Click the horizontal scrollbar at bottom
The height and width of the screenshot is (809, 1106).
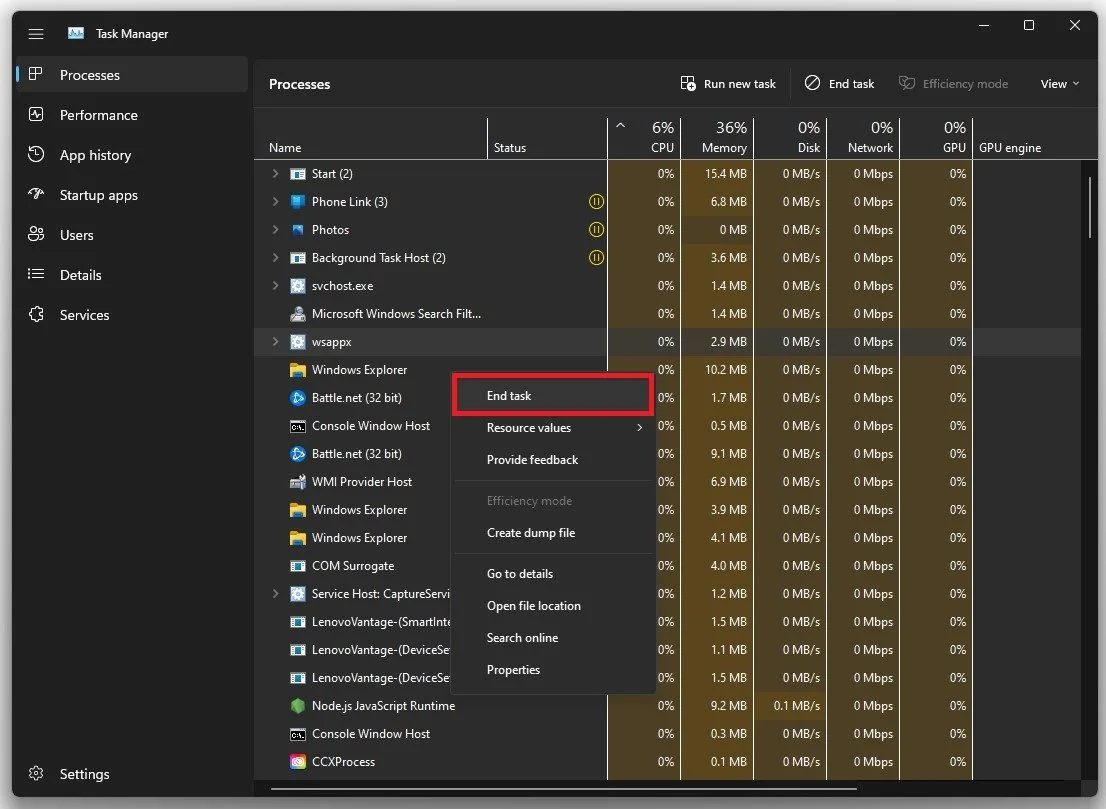[x=563, y=789]
